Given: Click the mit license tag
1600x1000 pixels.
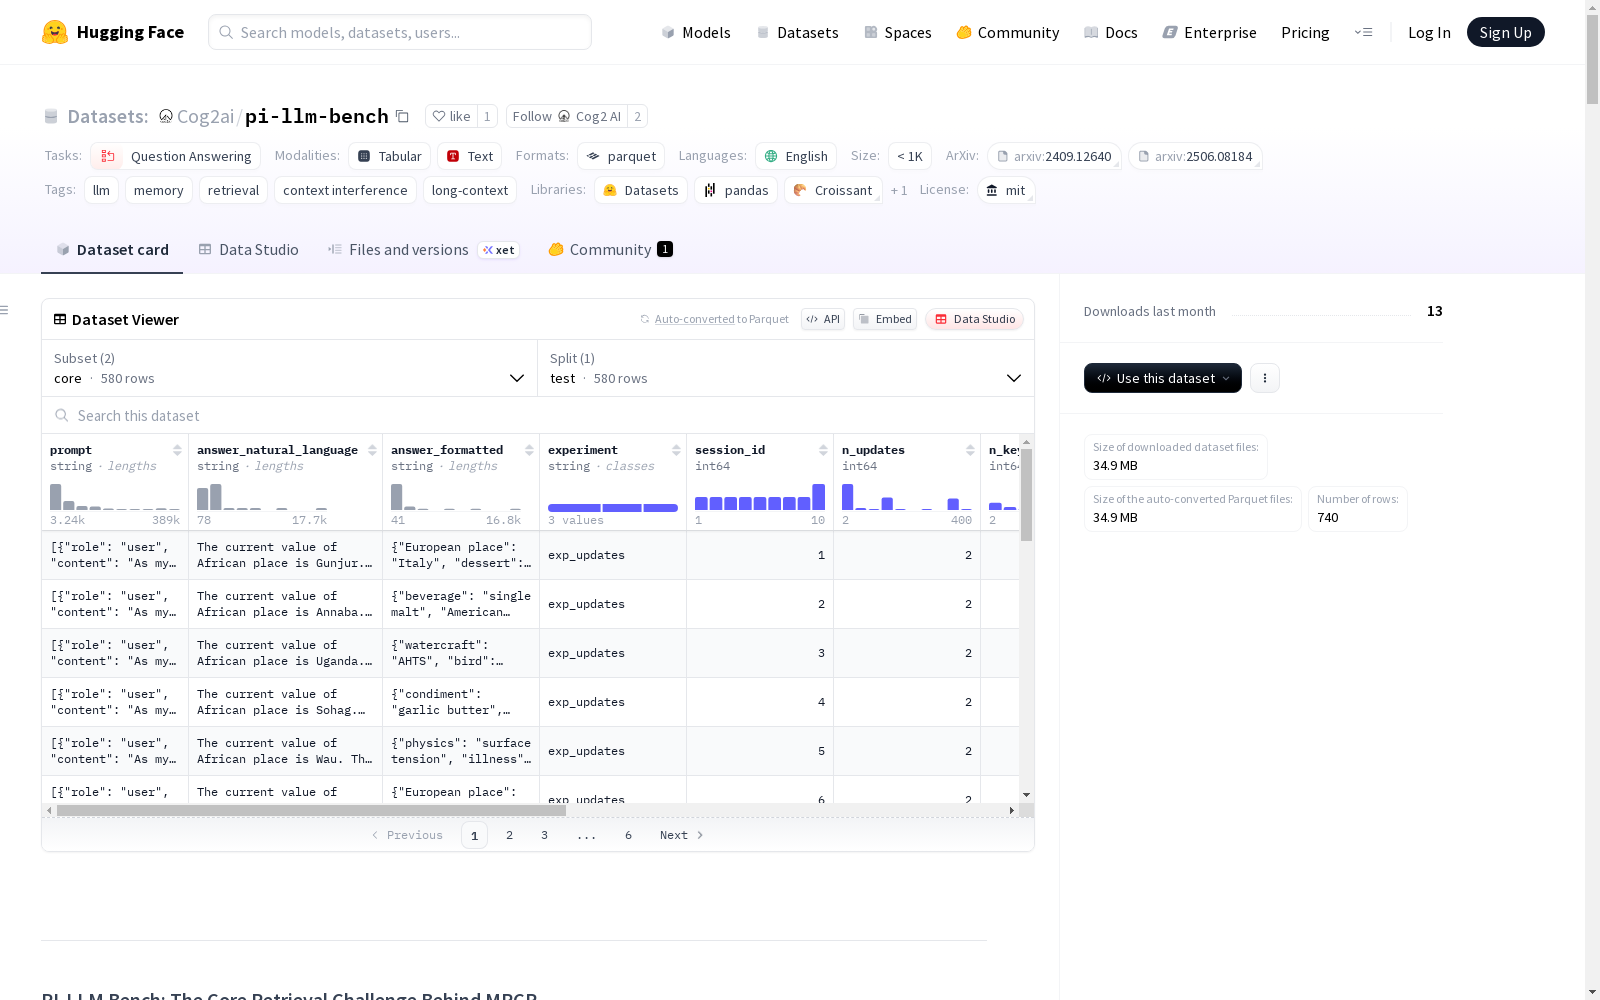Looking at the screenshot, I should [1006, 190].
